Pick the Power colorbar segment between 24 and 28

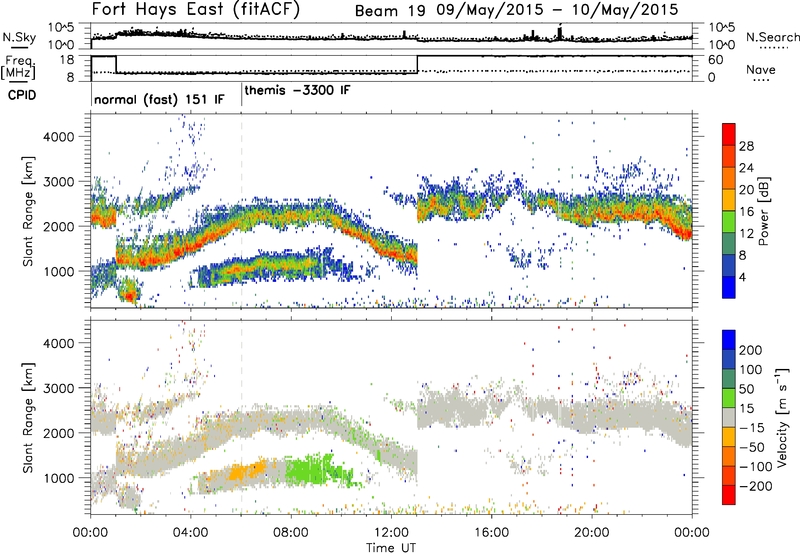(729, 156)
